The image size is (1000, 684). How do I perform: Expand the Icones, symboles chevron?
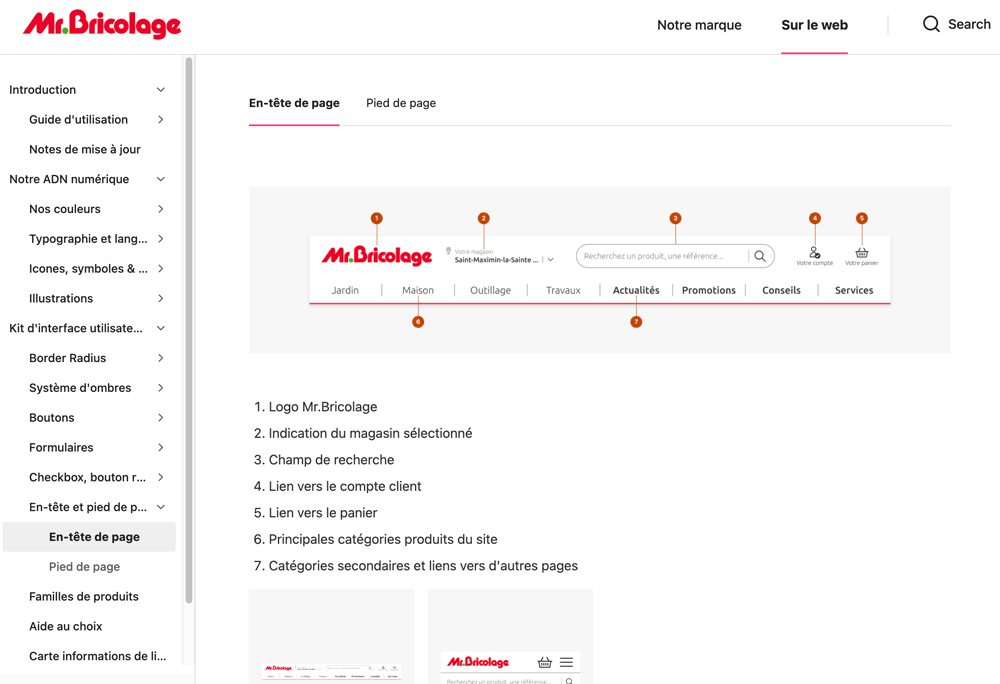pos(161,268)
